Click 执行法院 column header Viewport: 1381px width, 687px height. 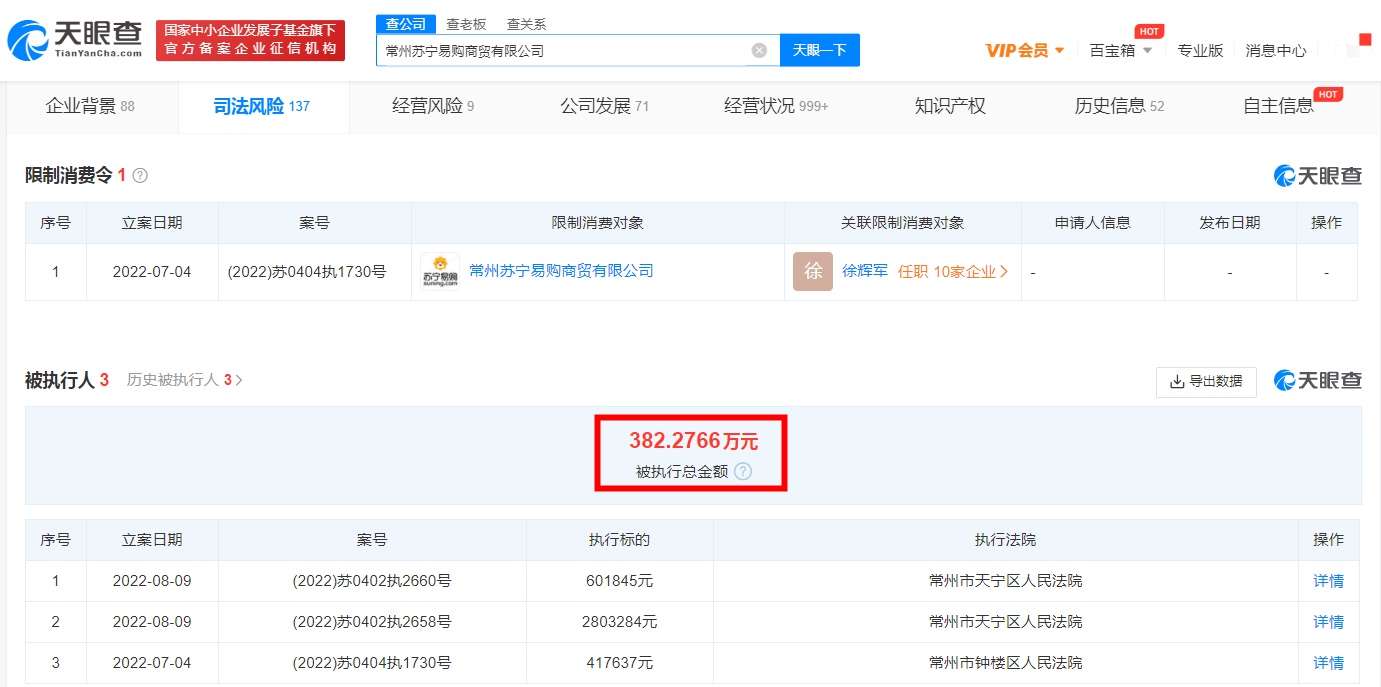[x=1006, y=540]
